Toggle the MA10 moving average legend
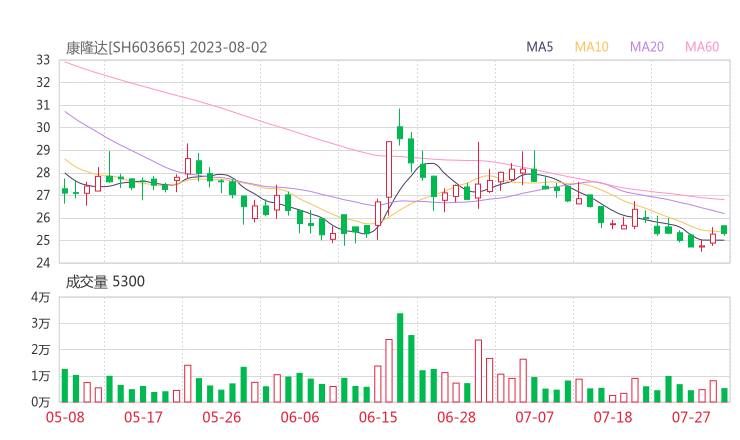 [x=592, y=47]
